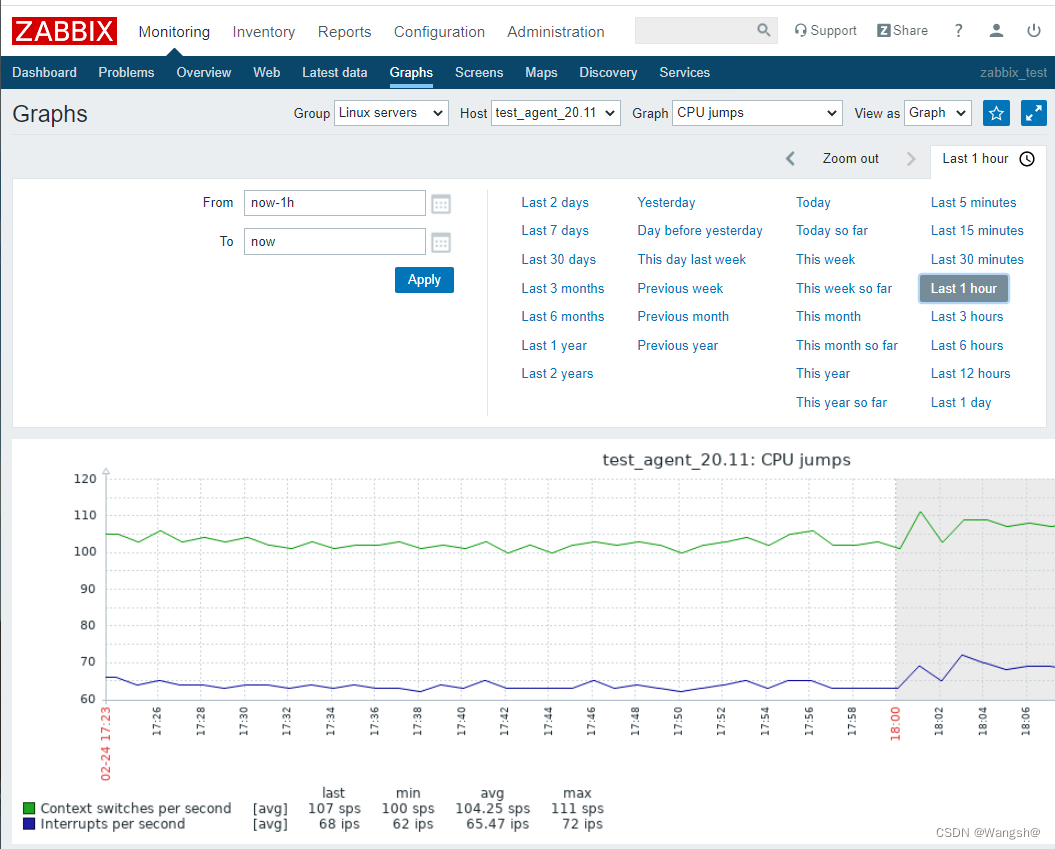Screen dimensions: 1055x849
Task: Expand the Host dropdown test_agent_20.11
Action: pos(556,113)
